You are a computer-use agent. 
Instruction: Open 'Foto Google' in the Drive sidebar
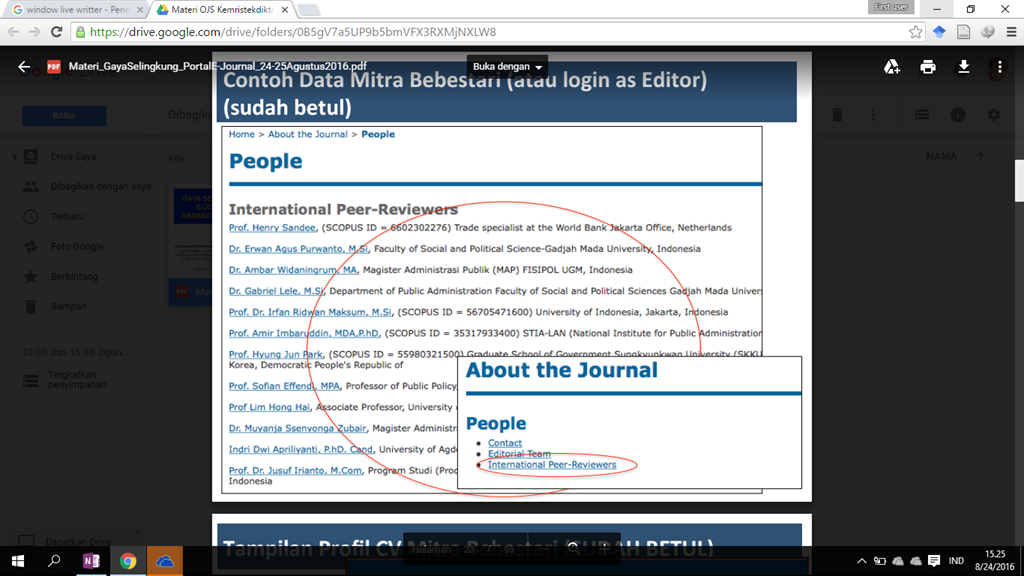coord(77,247)
